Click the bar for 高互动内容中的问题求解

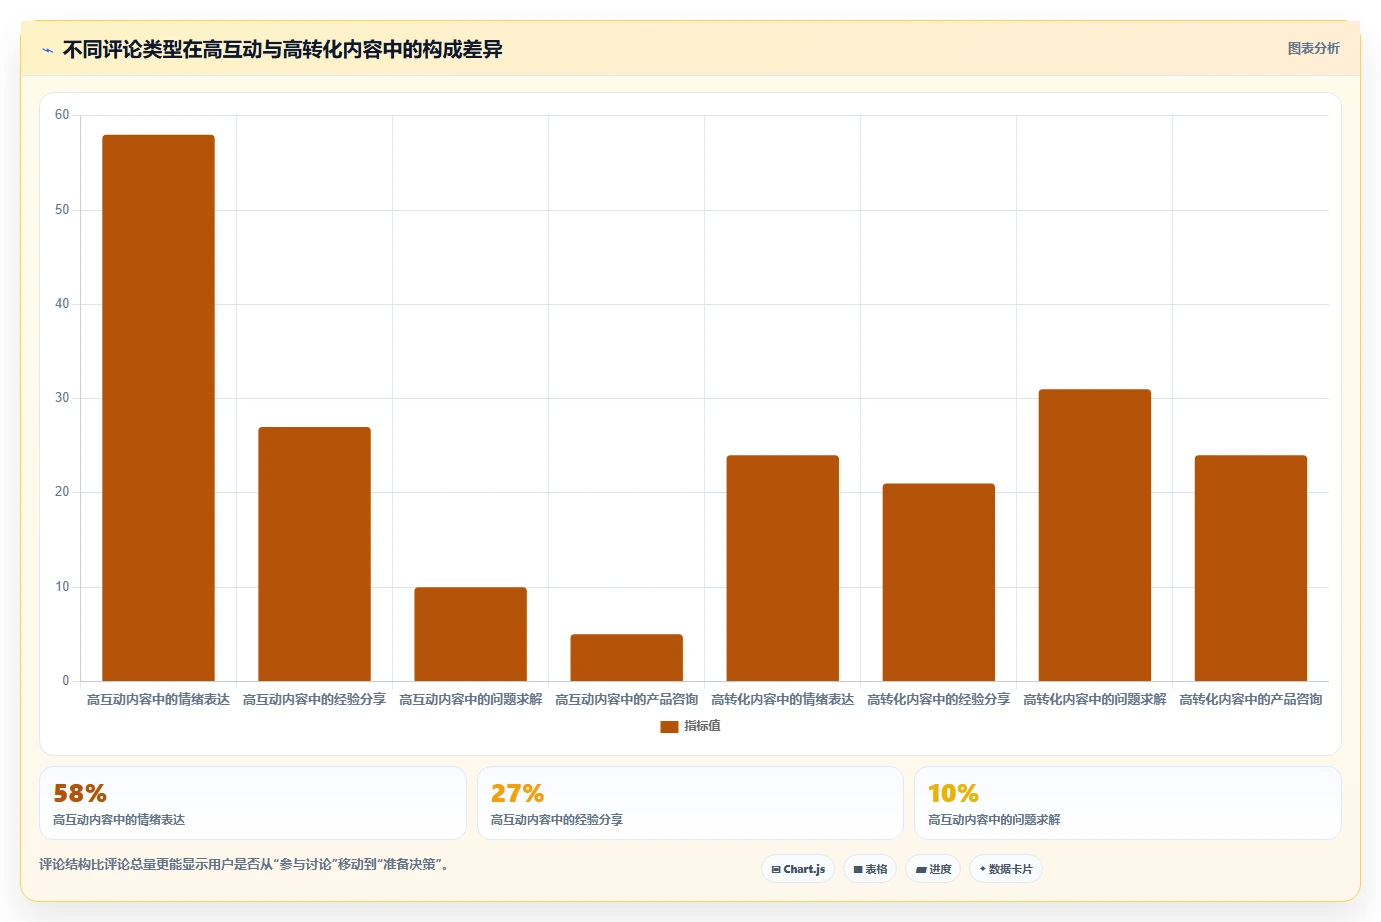pos(470,634)
